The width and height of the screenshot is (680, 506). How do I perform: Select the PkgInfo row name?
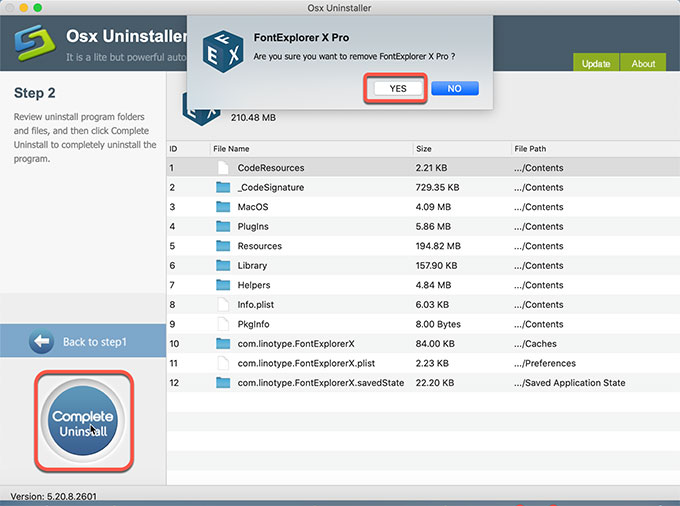click(253, 324)
